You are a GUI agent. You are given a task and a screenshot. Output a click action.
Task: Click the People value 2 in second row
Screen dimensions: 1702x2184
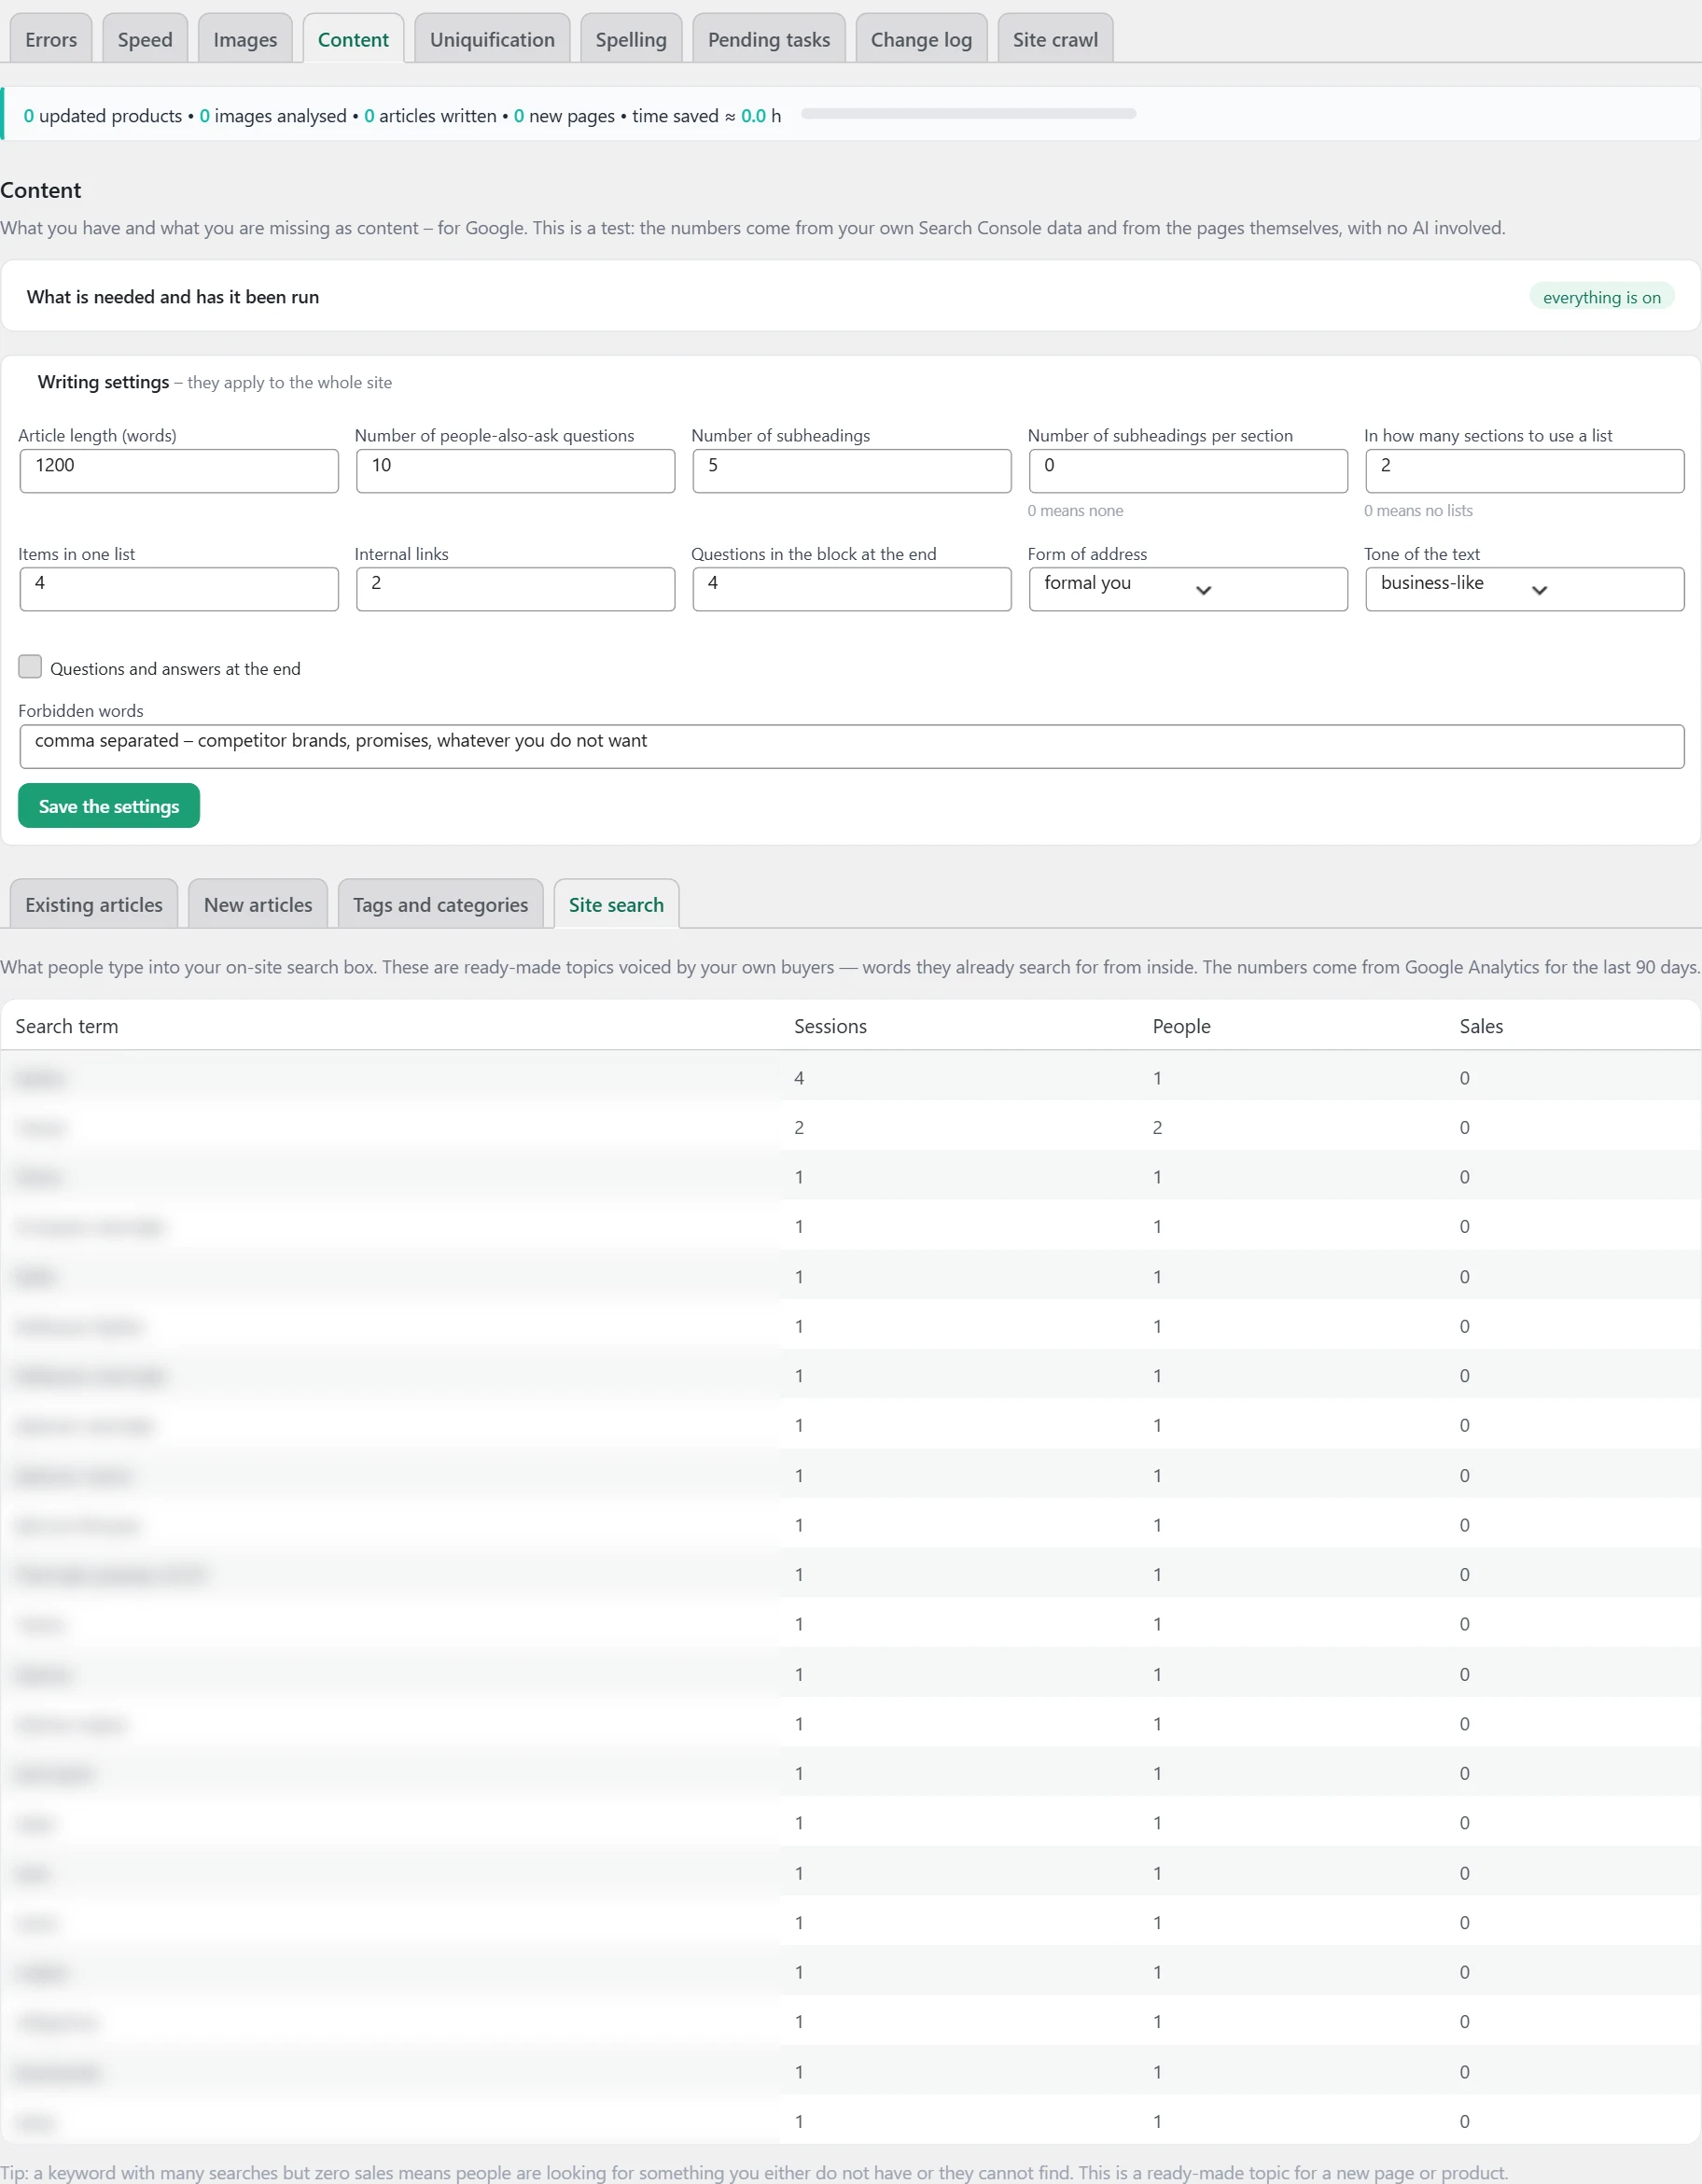pyautogui.click(x=1157, y=1128)
